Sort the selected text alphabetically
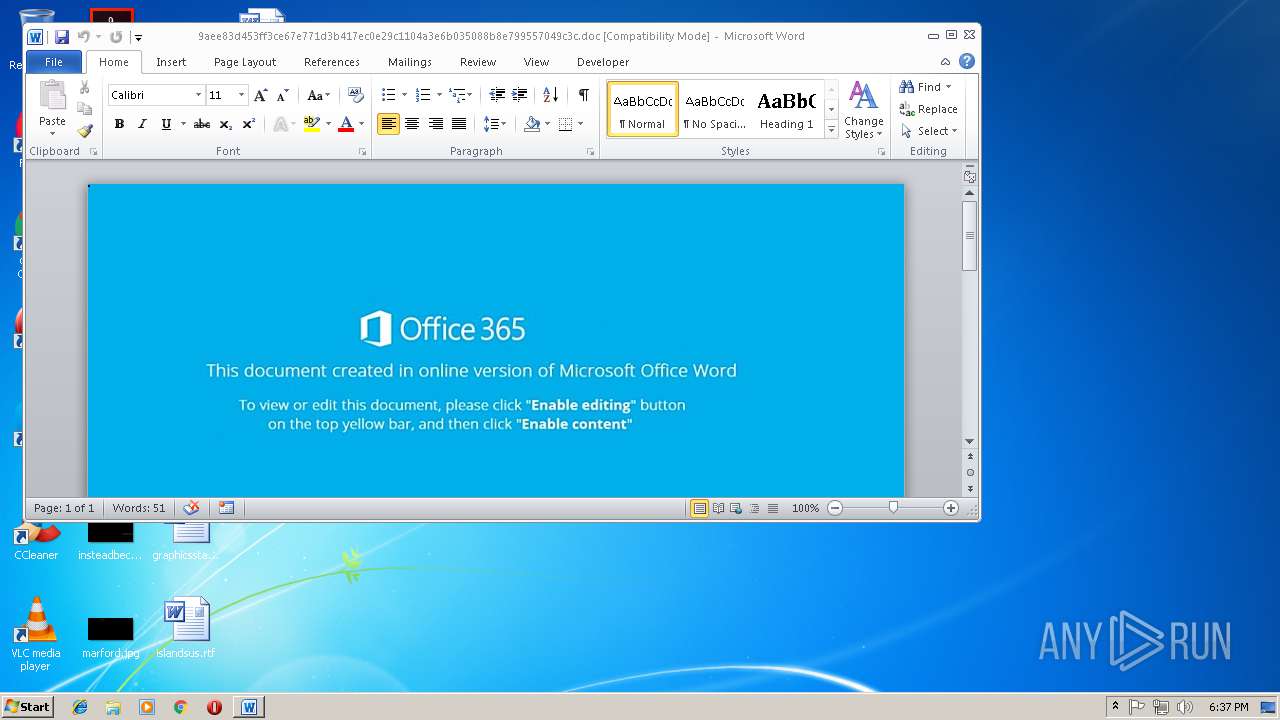 click(551, 95)
